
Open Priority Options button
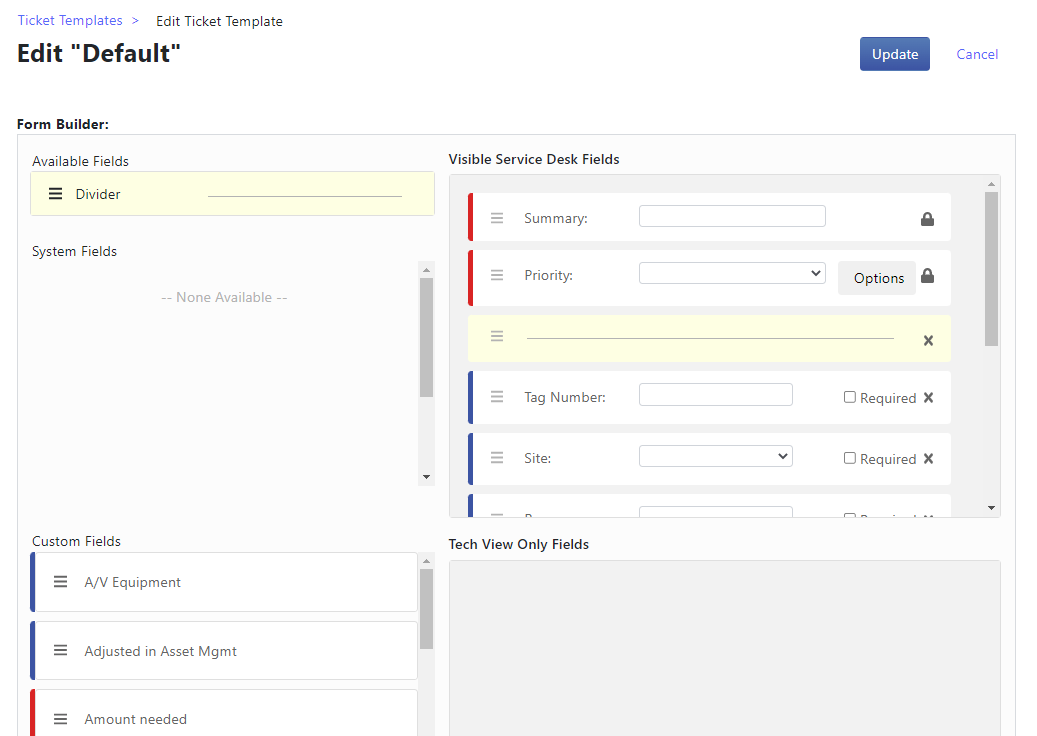point(878,278)
